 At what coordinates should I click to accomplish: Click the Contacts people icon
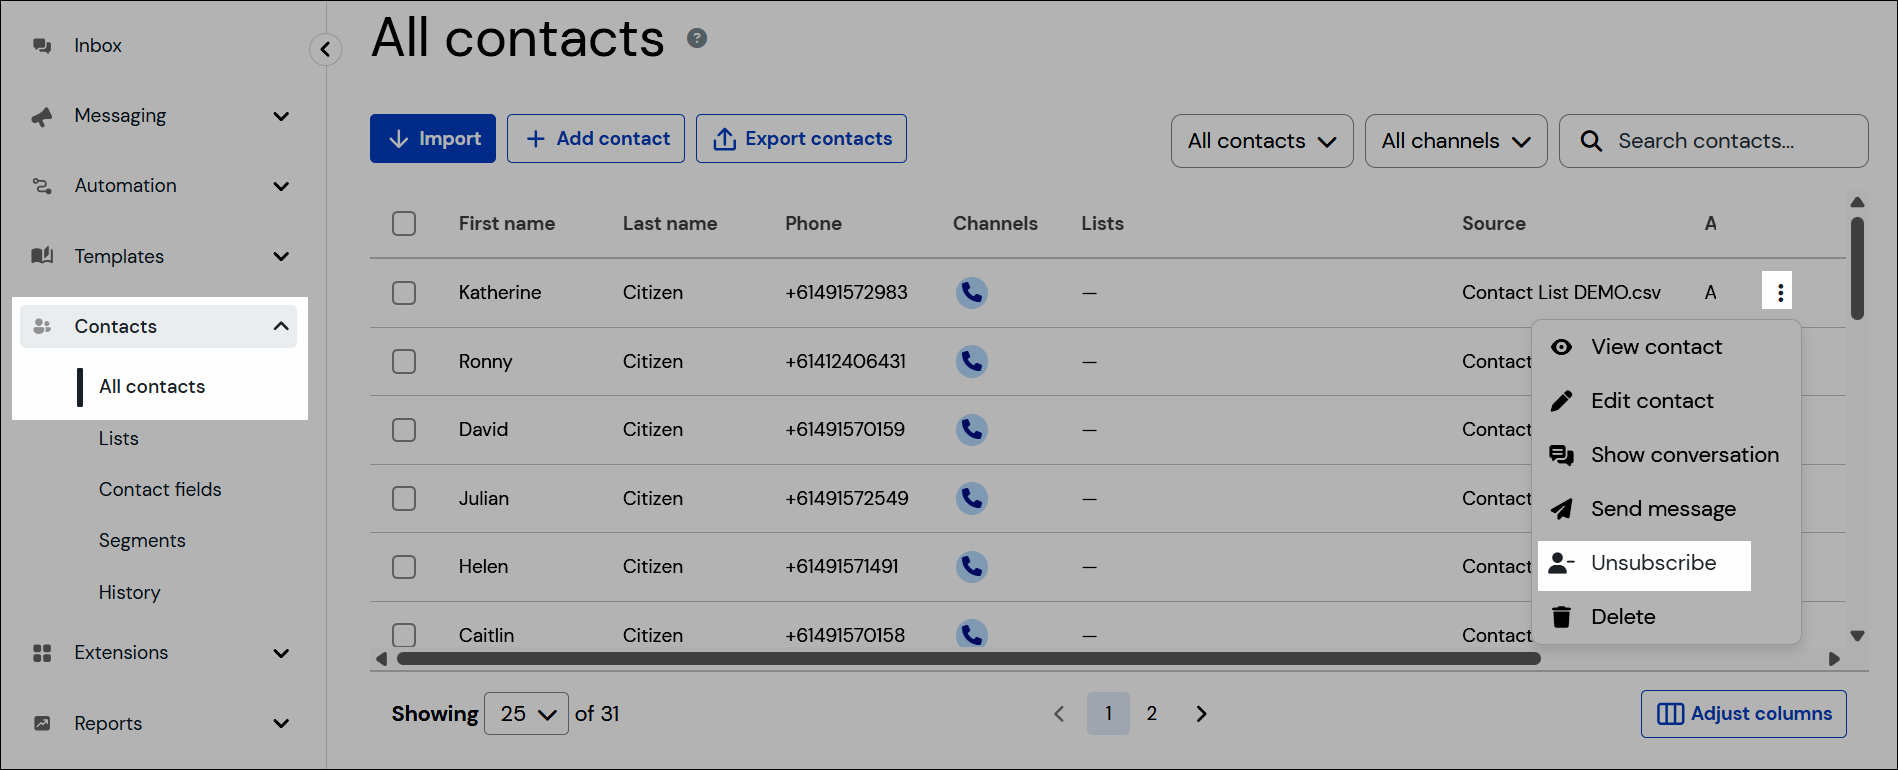(42, 326)
